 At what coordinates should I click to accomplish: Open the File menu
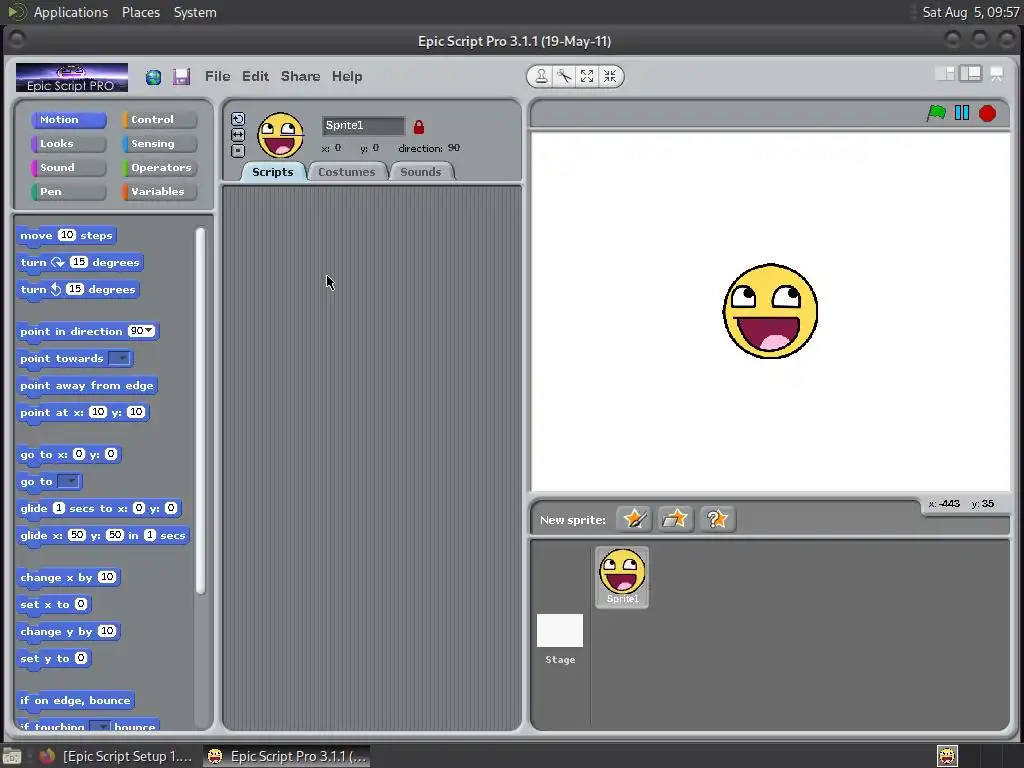click(217, 76)
